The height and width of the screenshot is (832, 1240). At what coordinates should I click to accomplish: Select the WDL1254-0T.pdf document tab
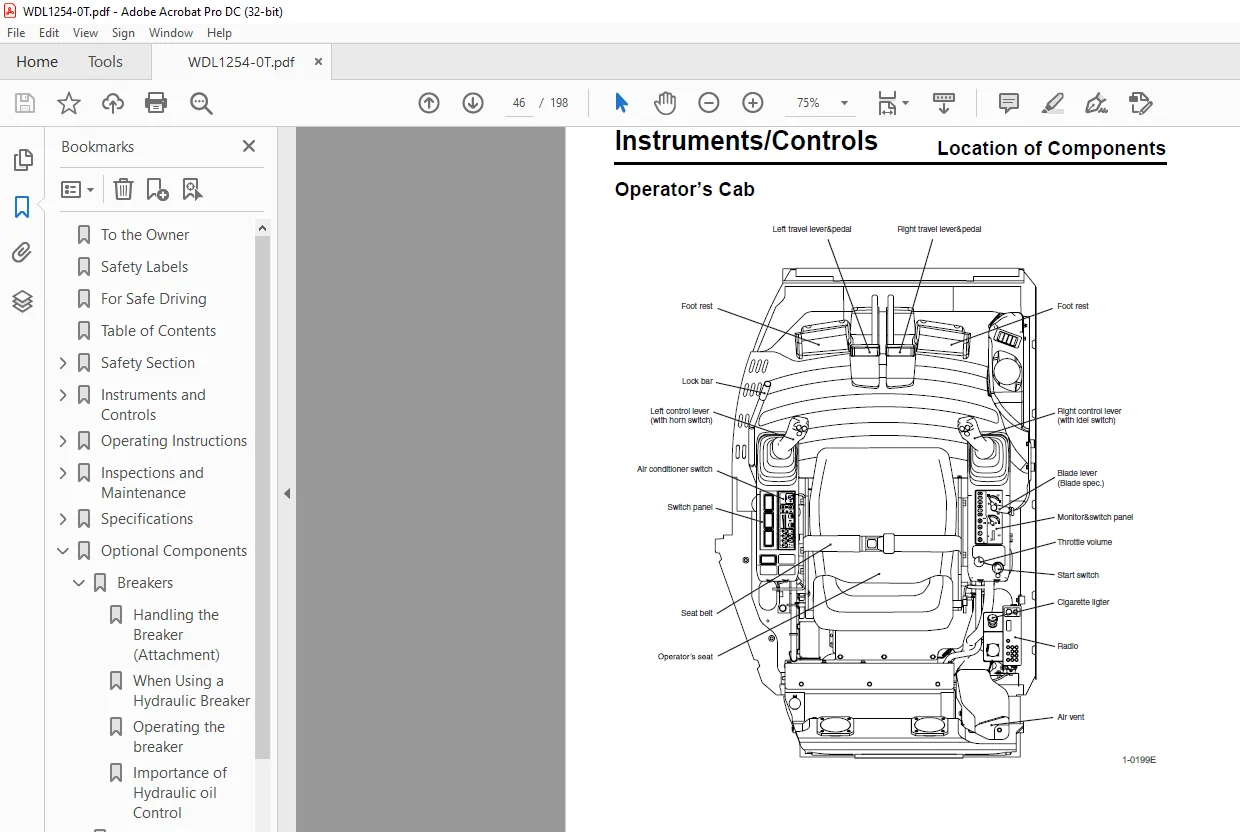point(241,62)
